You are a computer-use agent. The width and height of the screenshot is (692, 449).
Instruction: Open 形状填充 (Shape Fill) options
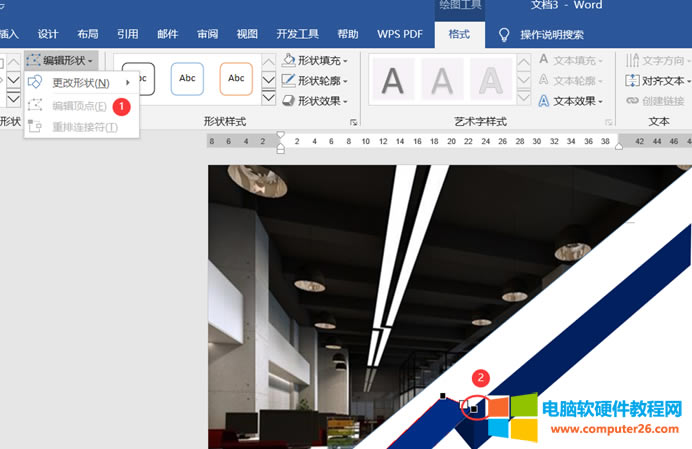tap(315, 61)
